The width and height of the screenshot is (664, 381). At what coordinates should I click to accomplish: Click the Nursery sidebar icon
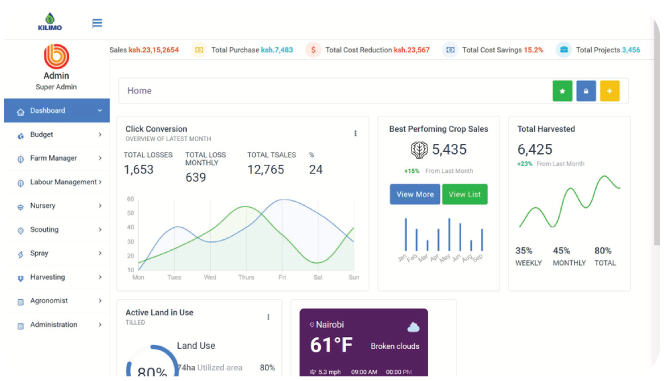click(x=20, y=207)
